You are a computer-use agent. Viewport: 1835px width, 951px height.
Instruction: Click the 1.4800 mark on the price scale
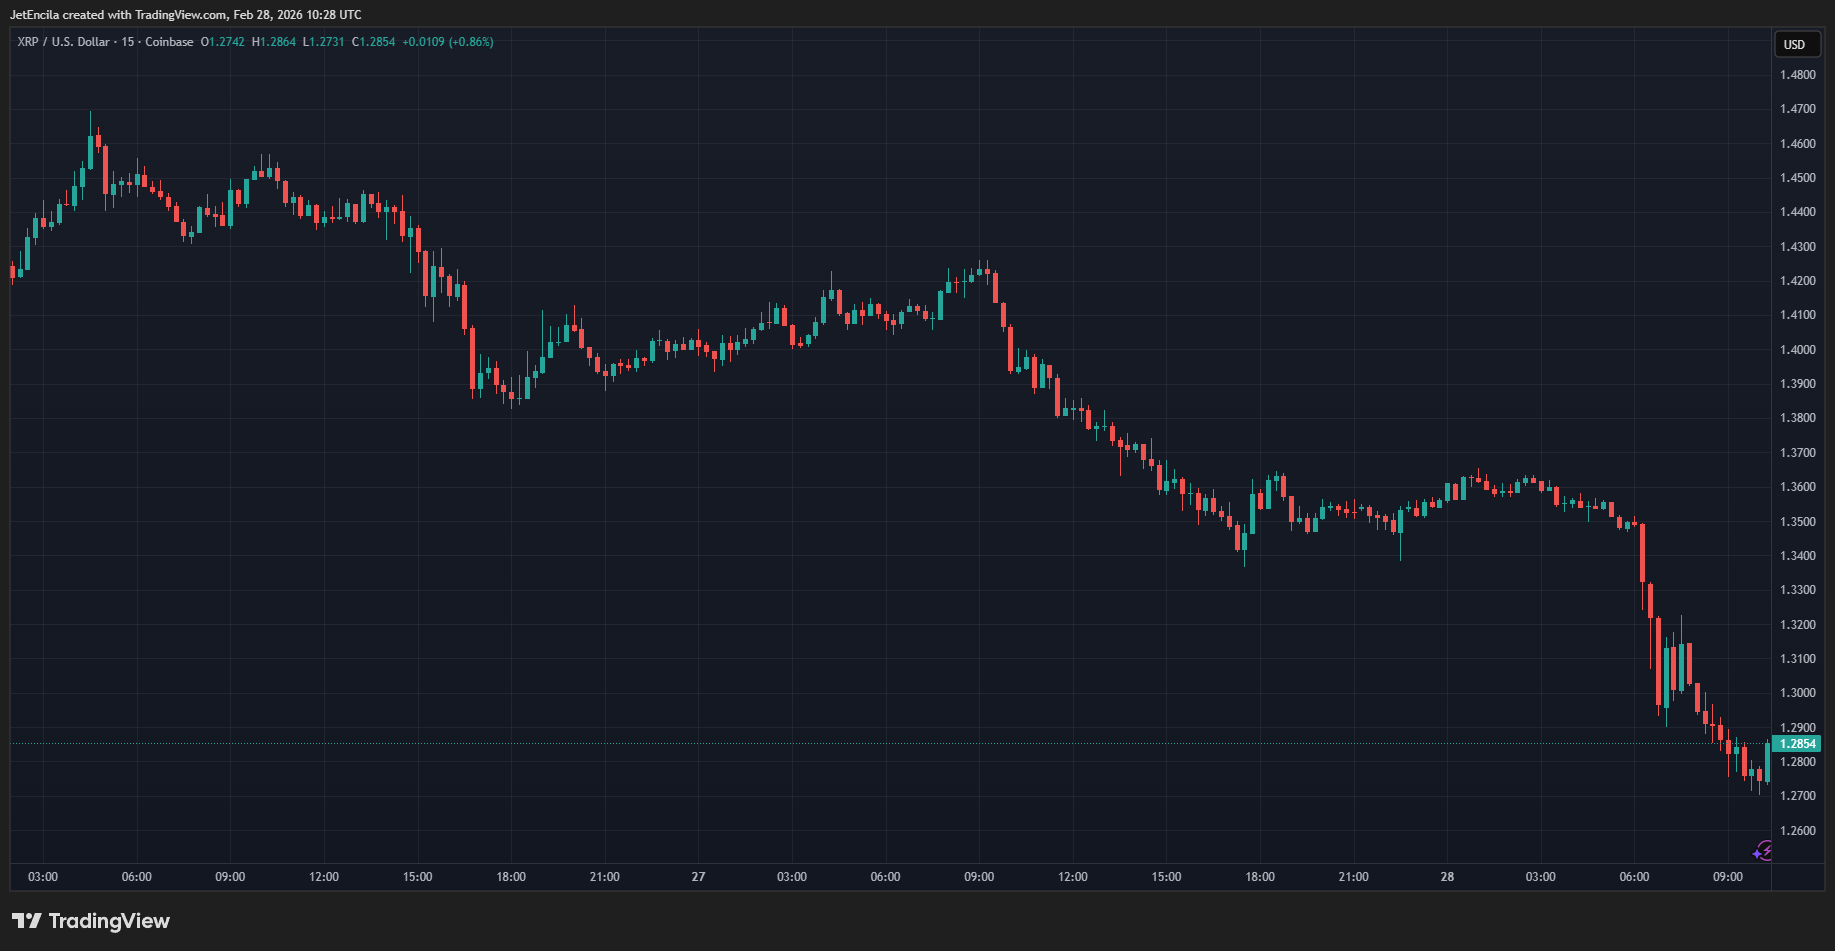1797,75
